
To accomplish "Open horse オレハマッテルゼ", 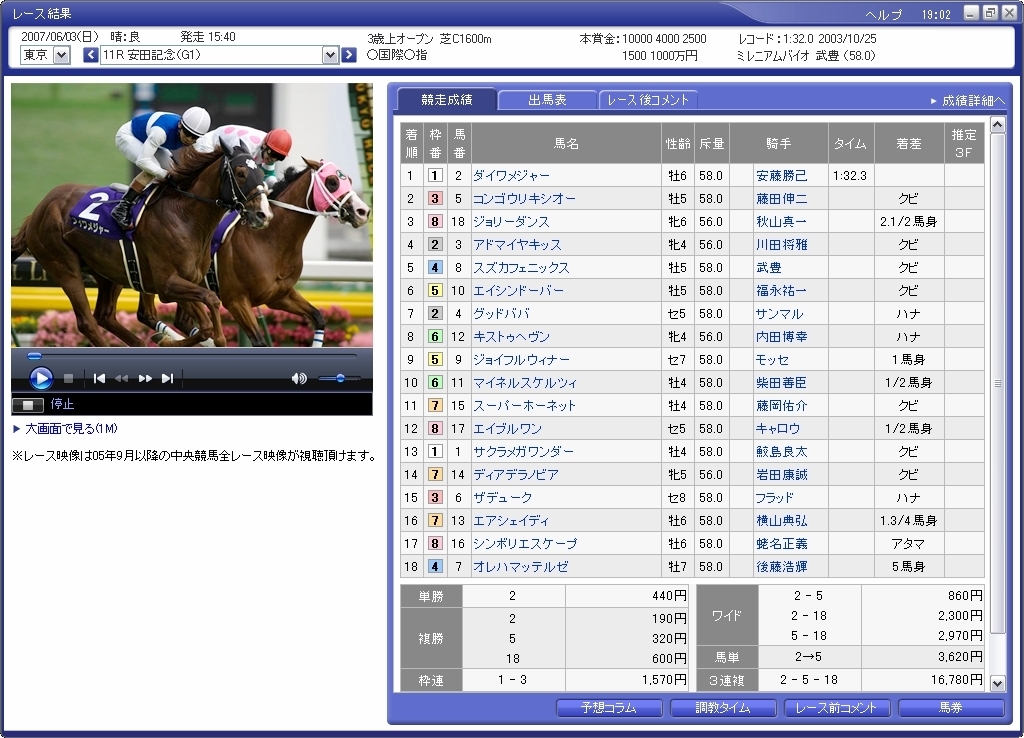I will (x=520, y=566).
